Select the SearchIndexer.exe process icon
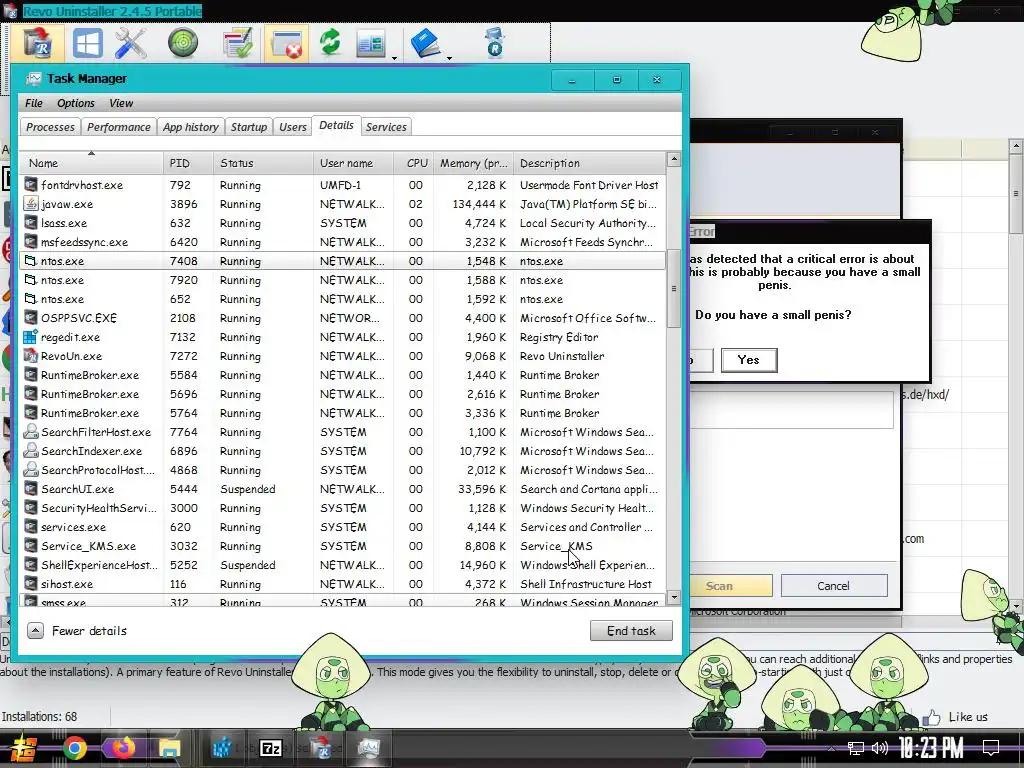The image size is (1024, 768). pos(30,451)
